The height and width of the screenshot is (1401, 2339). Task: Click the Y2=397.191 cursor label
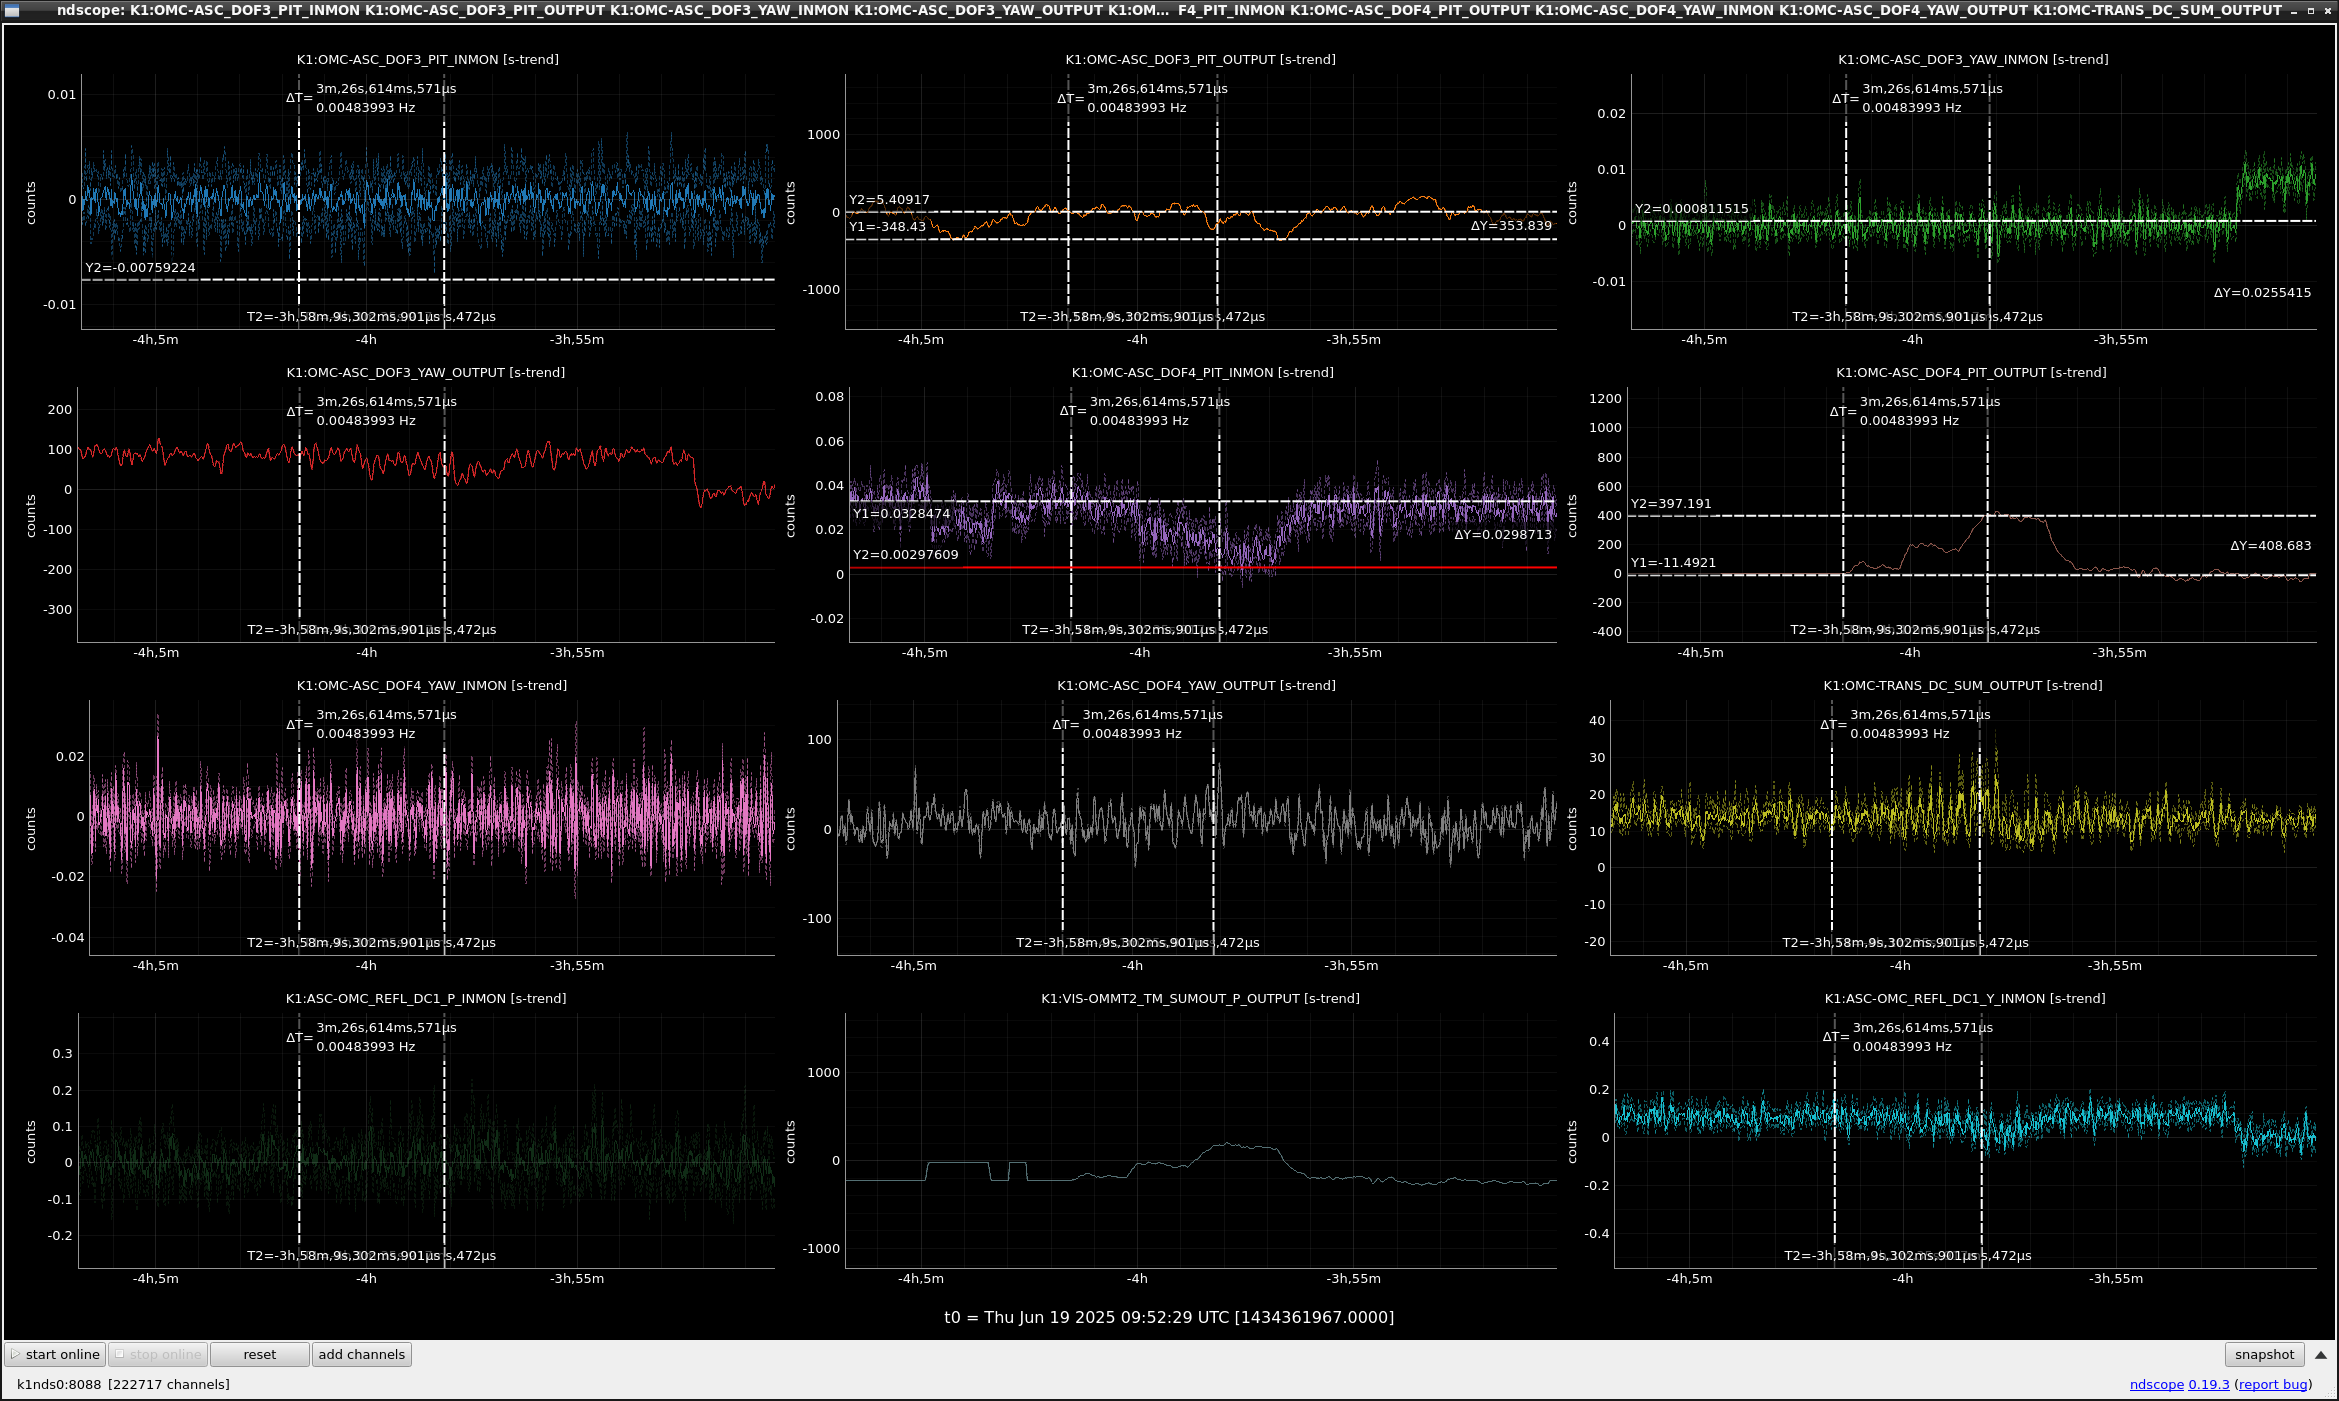pos(1671,503)
